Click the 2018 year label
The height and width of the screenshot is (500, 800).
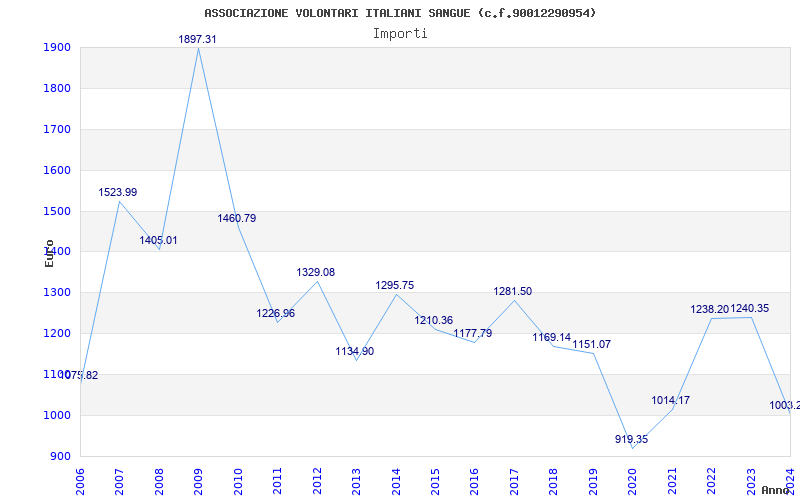[554, 482]
